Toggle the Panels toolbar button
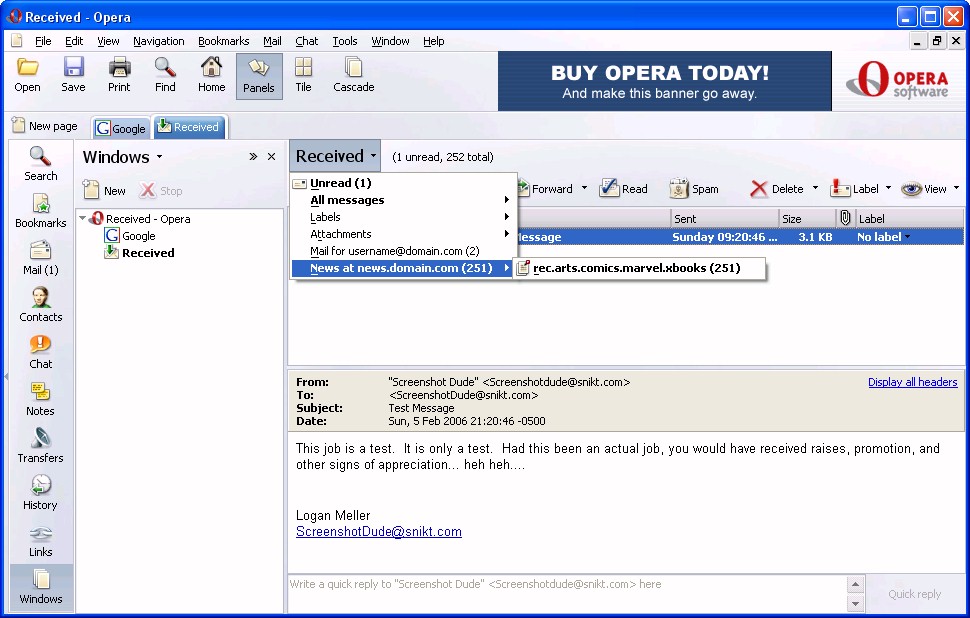The width and height of the screenshot is (970, 618). 259,76
